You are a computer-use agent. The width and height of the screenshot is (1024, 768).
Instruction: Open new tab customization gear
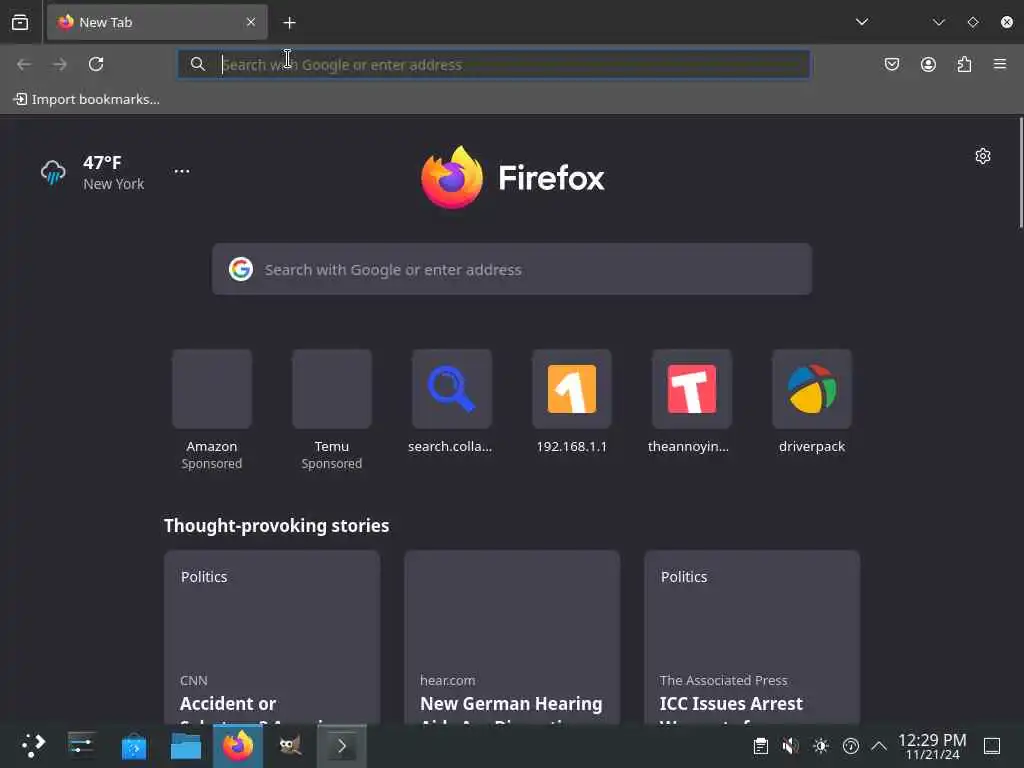pyautogui.click(x=983, y=156)
